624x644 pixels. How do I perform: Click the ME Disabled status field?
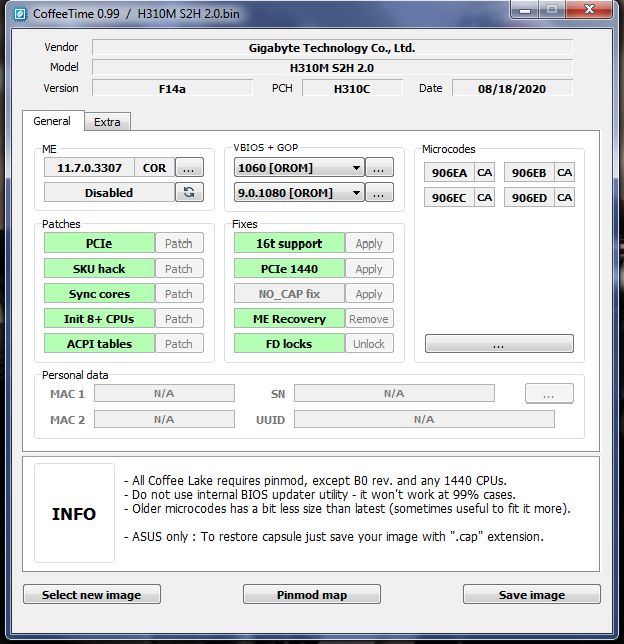click(x=109, y=192)
